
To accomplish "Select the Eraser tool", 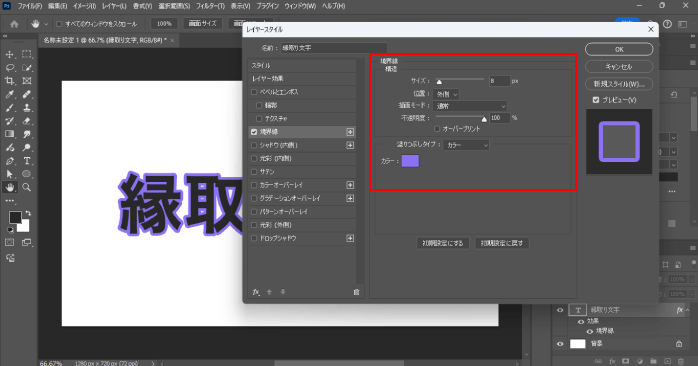I will 27,121.
